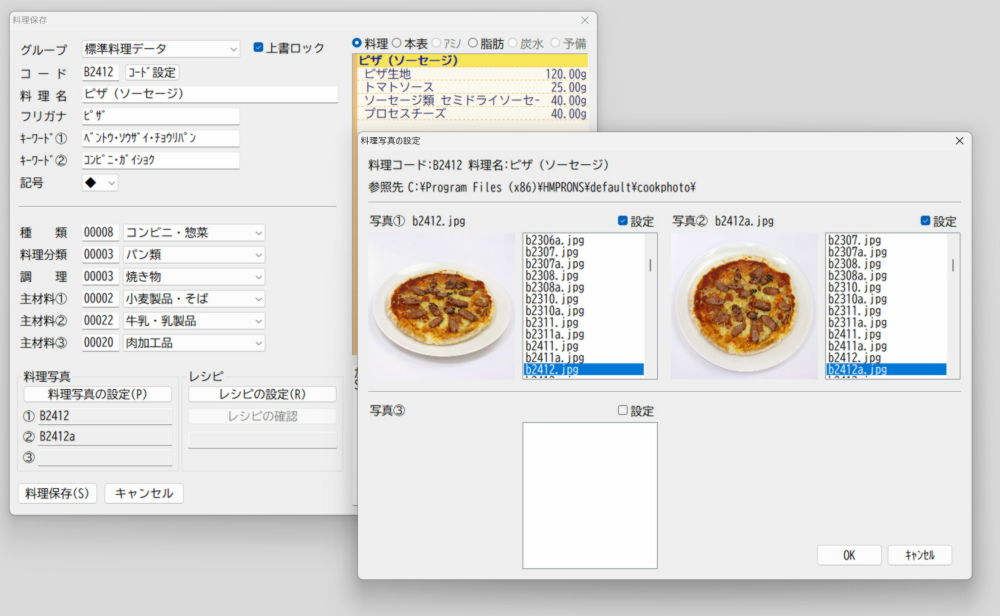The image size is (1000, 616).
Task: Click the 種類 code field 00008
Action: [100, 233]
